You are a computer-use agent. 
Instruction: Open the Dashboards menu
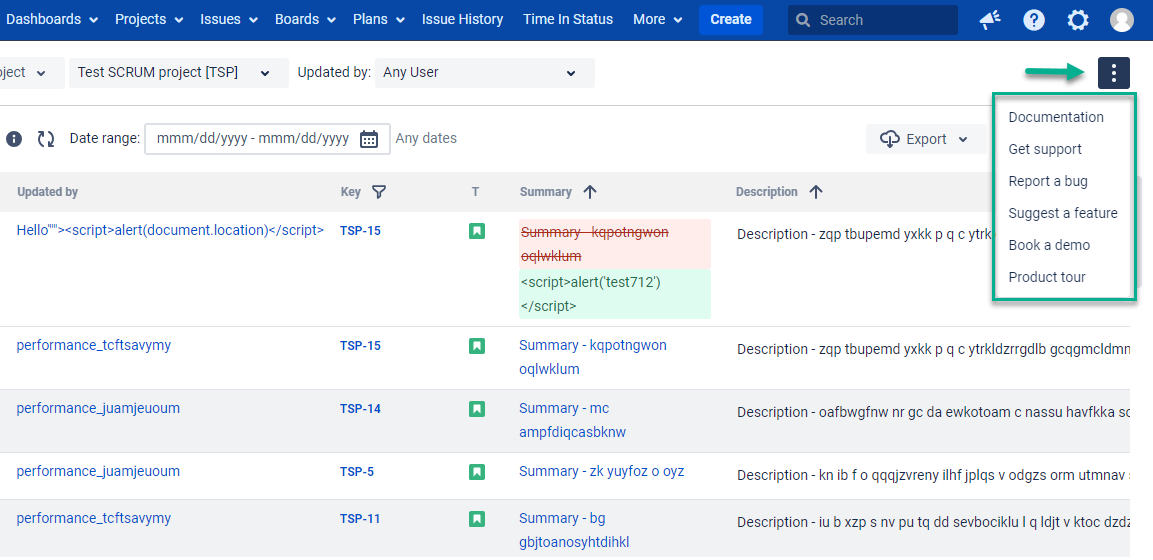(x=52, y=19)
